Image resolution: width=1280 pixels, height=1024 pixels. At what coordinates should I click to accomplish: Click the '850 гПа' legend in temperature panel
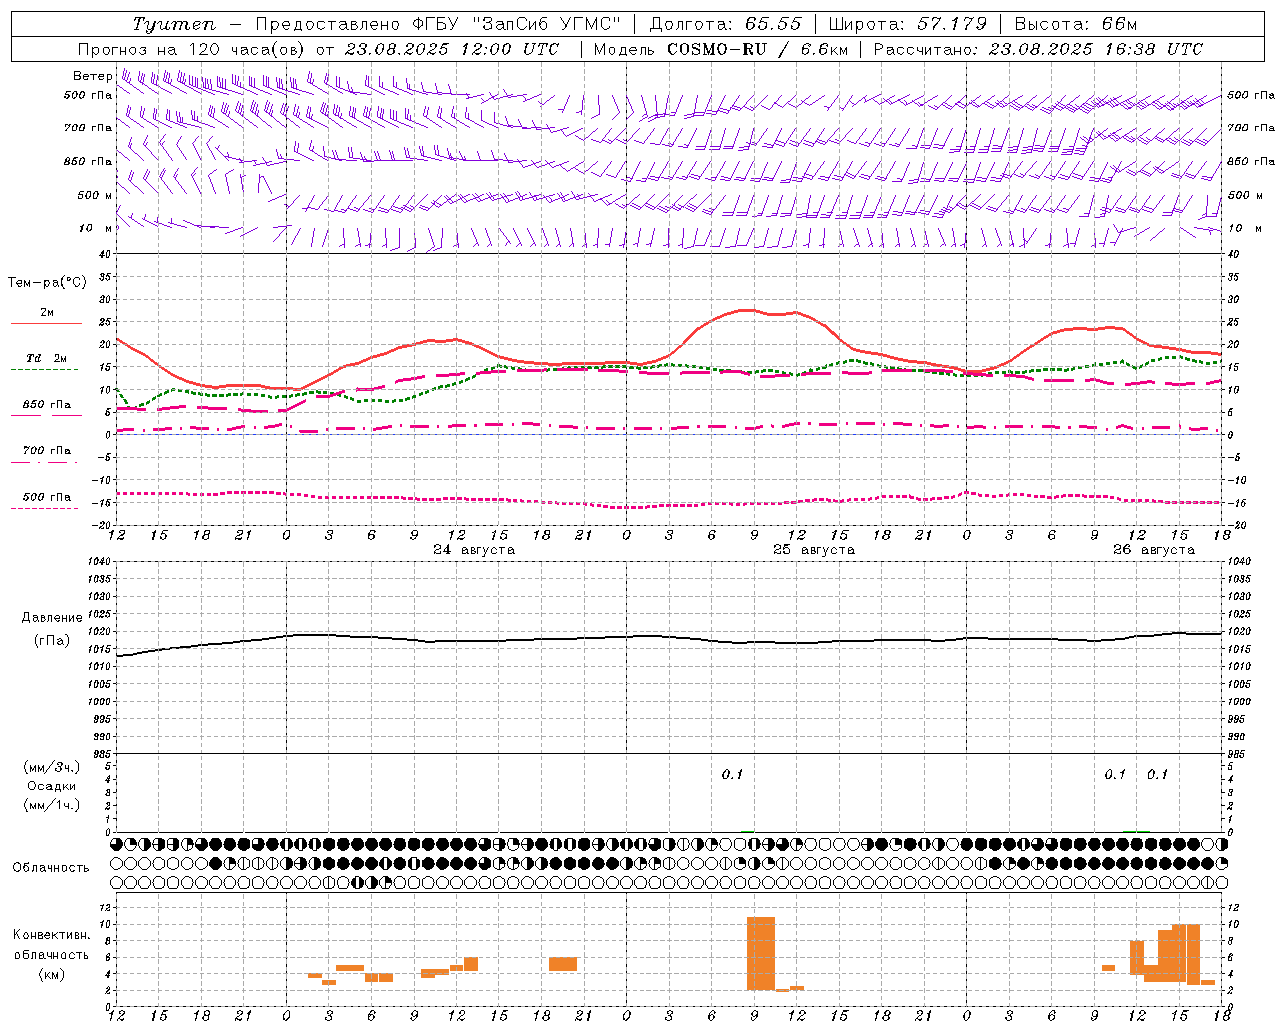click(46, 409)
